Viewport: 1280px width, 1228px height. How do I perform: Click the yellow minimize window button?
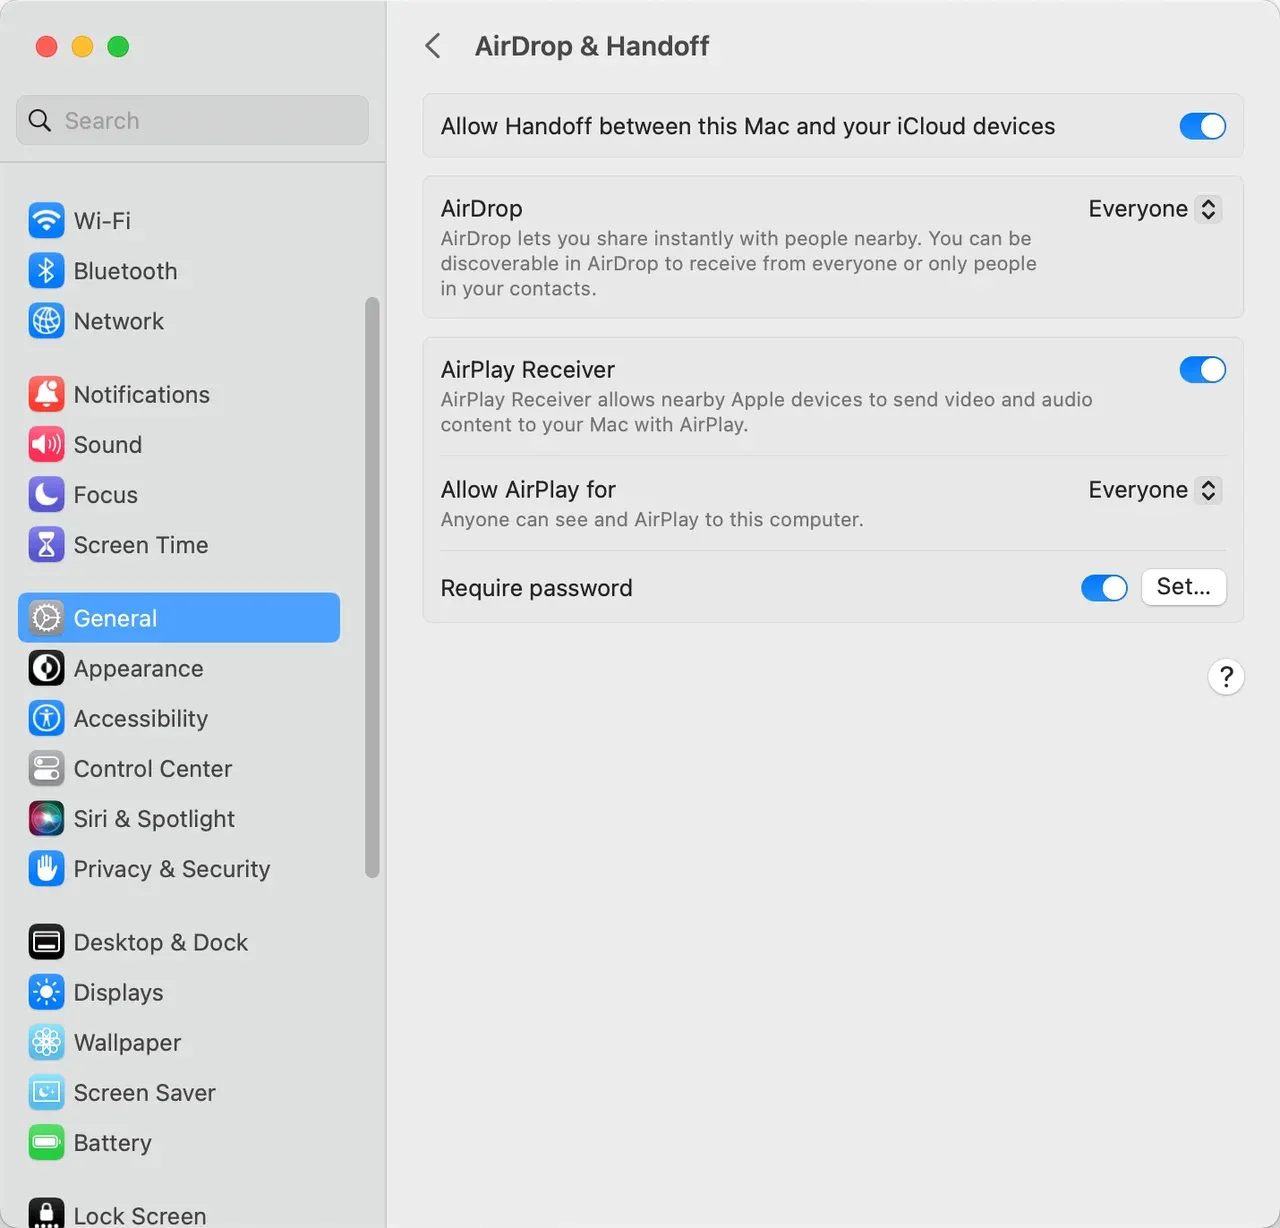(82, 46)
